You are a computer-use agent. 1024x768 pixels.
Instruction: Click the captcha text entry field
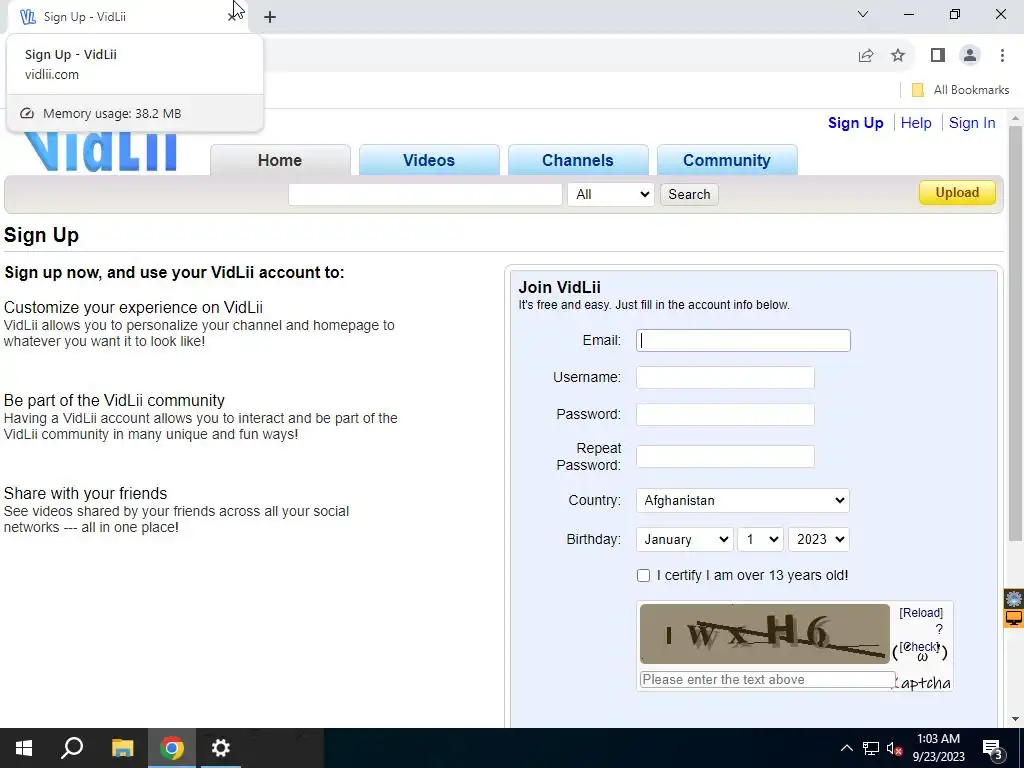point(767,680)
